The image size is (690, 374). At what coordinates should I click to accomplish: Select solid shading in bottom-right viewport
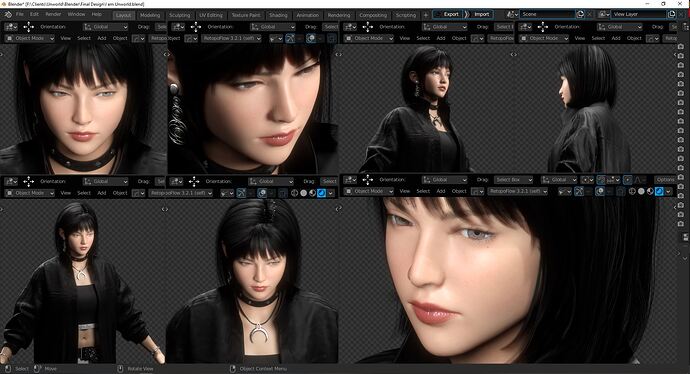tap(642, 191)
